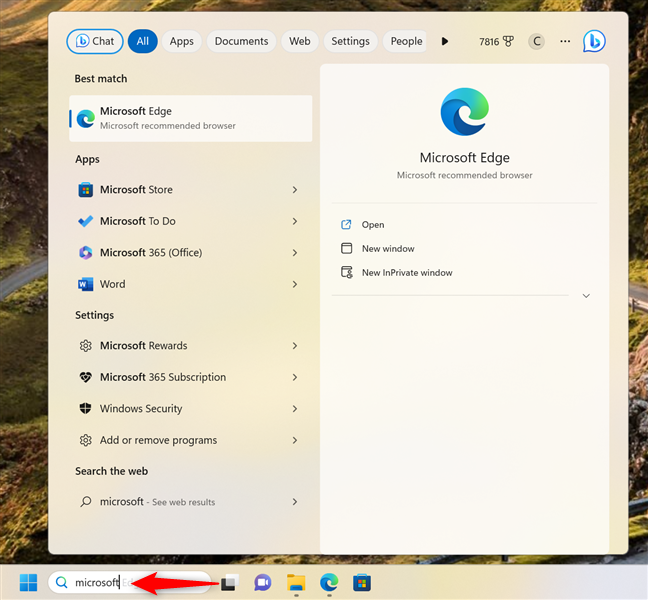Click the web search magnifier icon
This screenshot has height=600, width=648.
point(86,502)
